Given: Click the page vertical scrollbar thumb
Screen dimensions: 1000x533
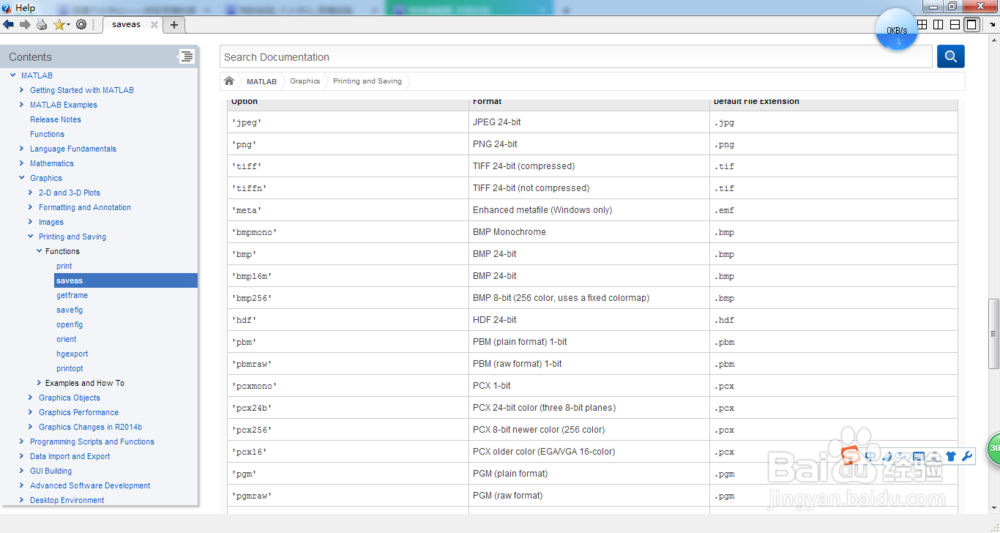Looking at the screenshot, I should point(993,333).
